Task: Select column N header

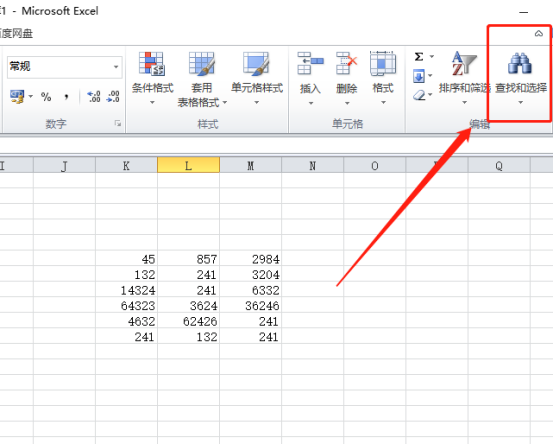Action: [313, 165]
